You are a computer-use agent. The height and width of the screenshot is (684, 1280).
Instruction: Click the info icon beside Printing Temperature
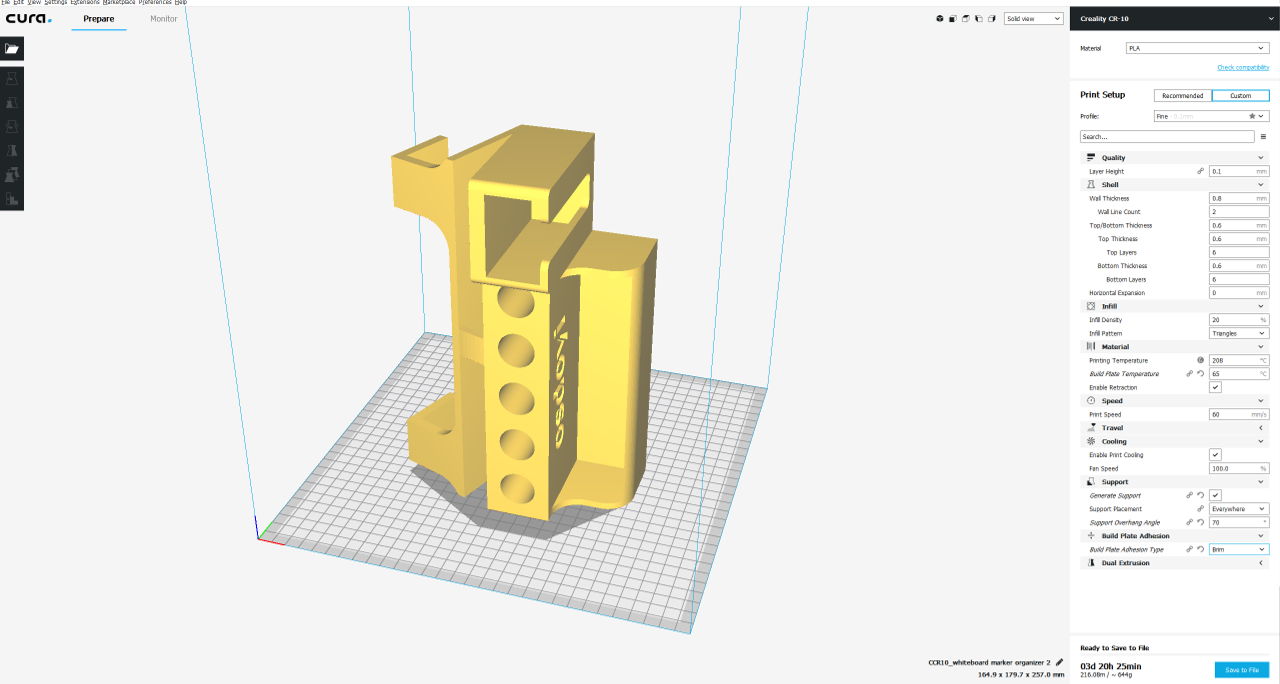tap(1200, 360)
